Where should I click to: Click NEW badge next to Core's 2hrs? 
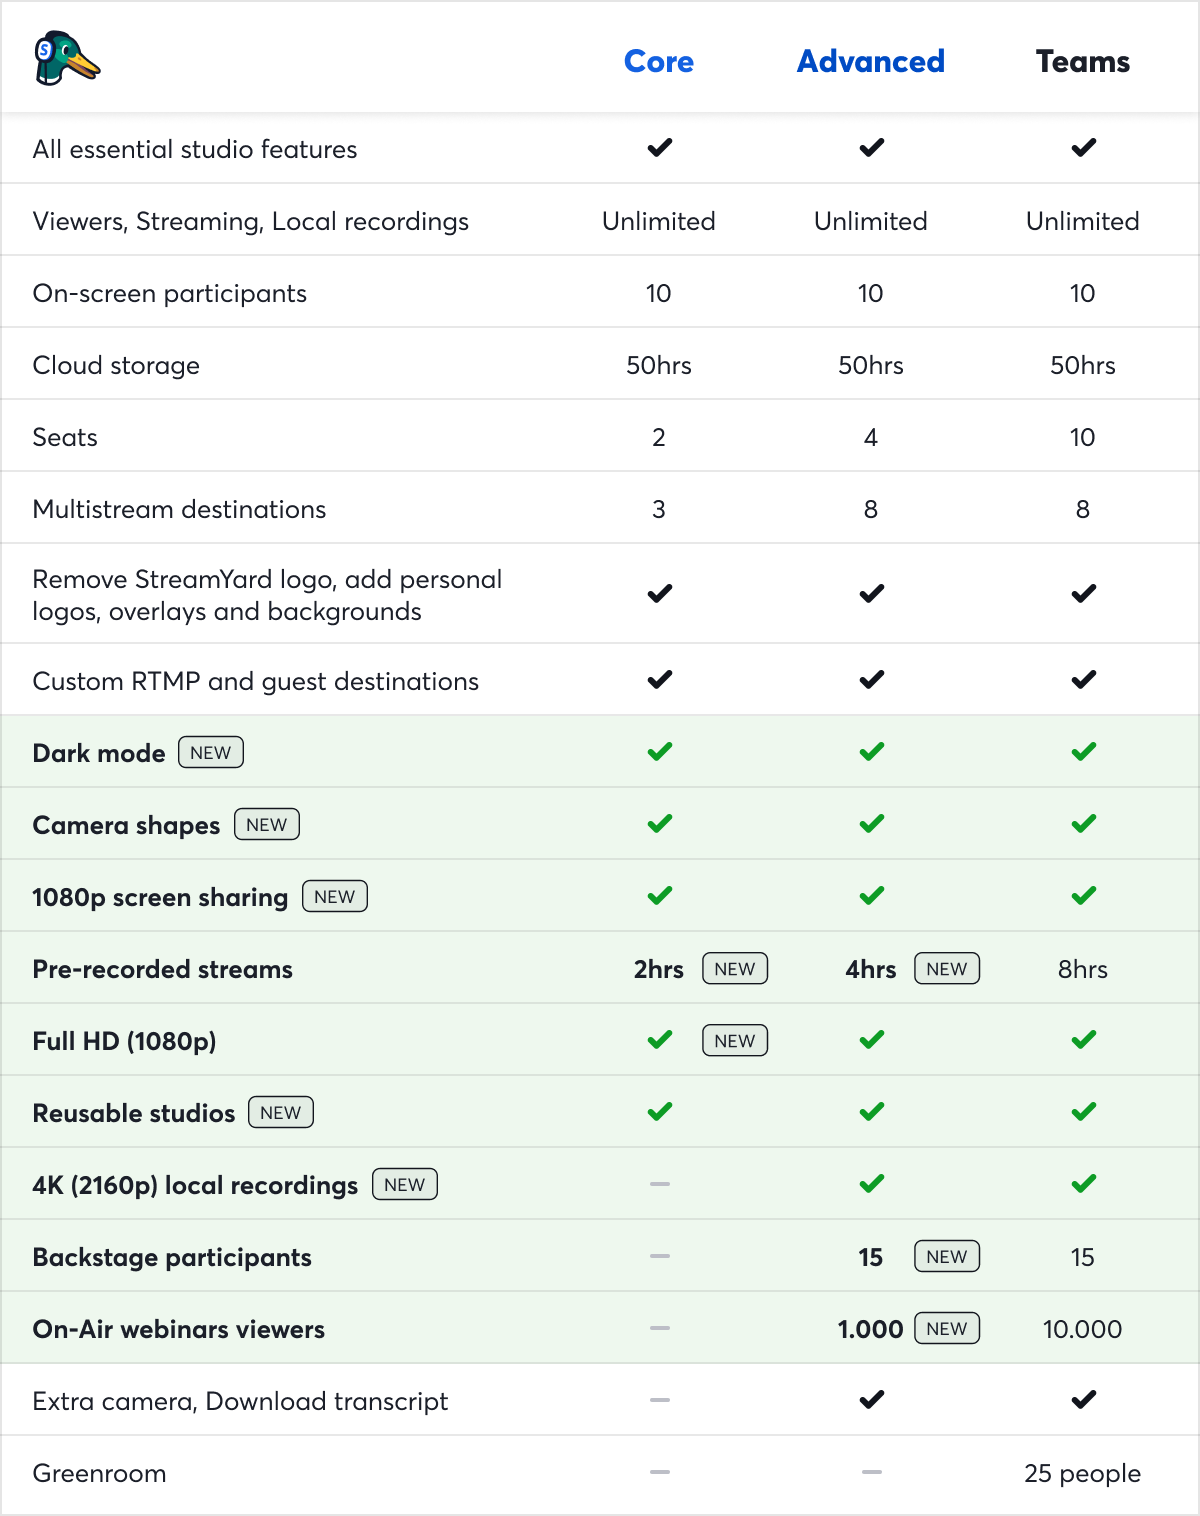[735, 969]
